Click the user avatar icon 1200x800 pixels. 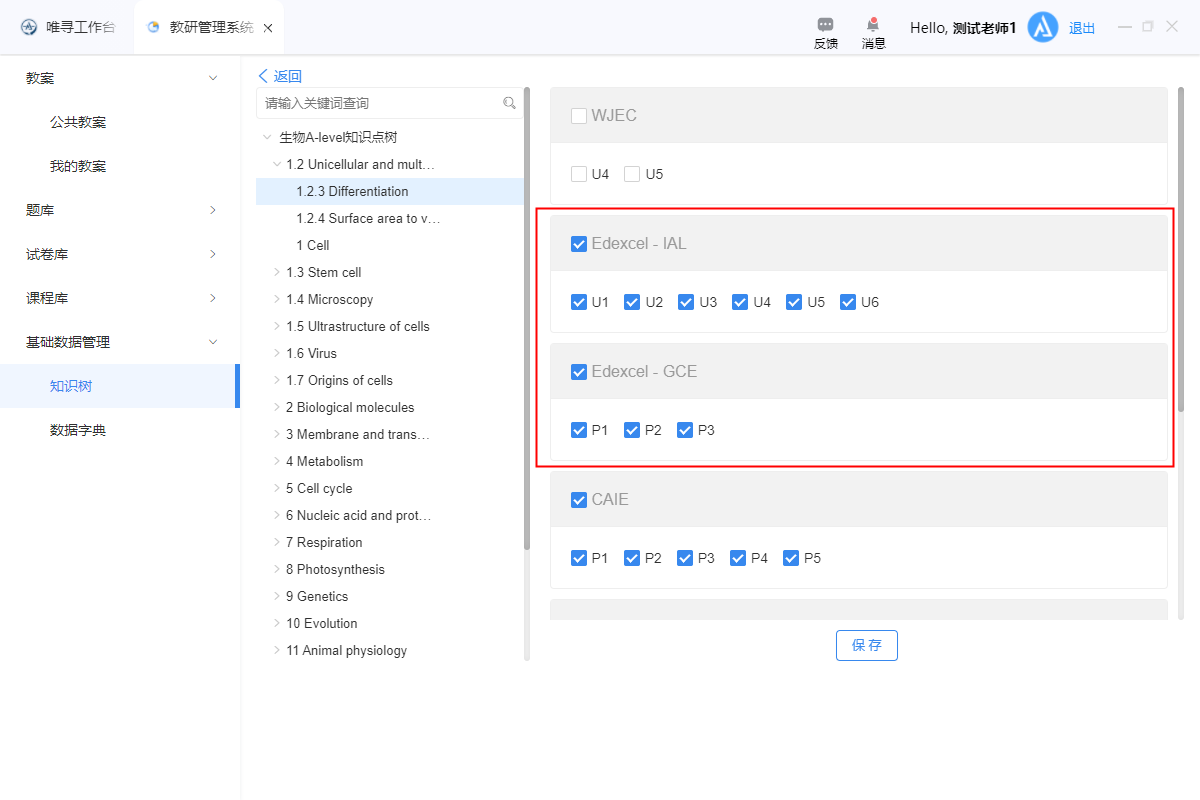tap(1043, 28)
